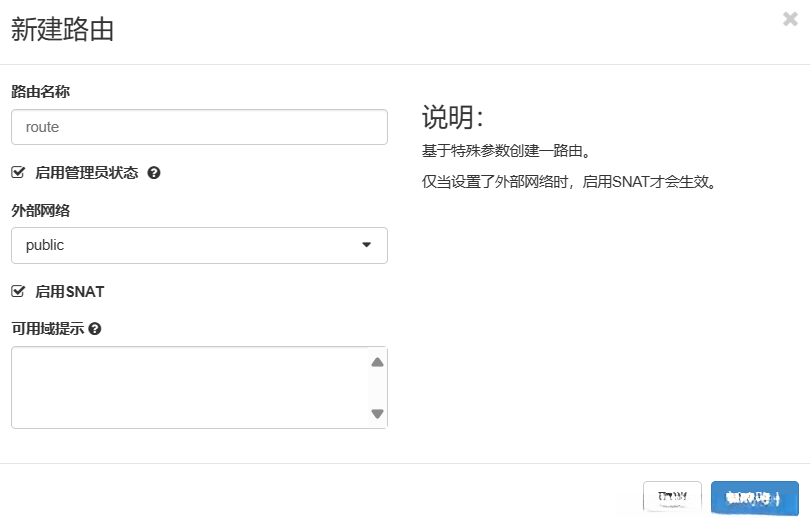810x525 pixels.
Task: Click the 路由名称 field label
Action: pyautogui.click(x=40, y=91)
